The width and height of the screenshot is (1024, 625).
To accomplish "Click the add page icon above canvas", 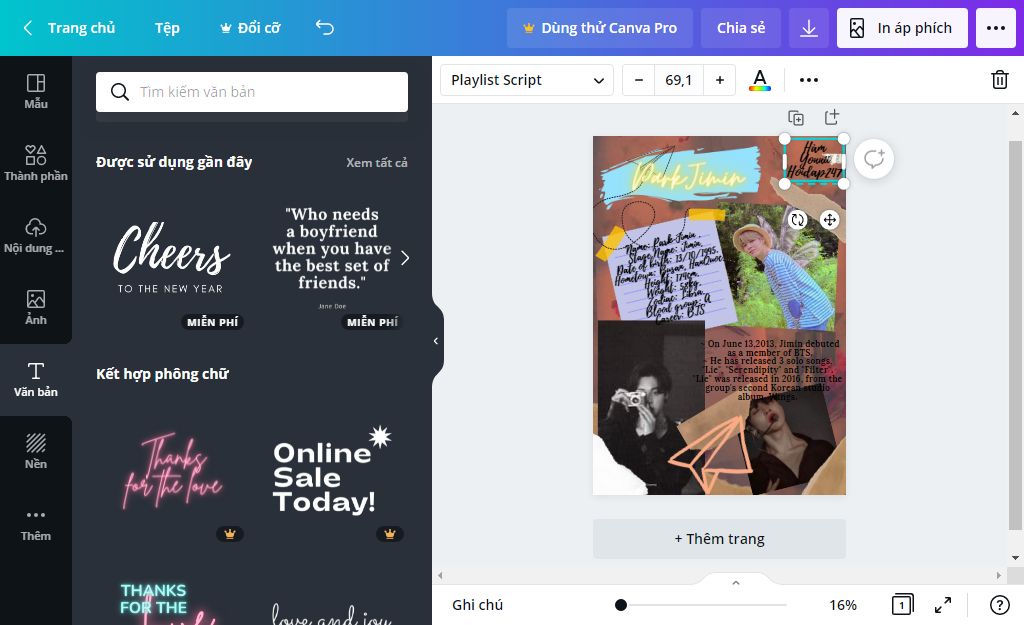I will click(x=831, y=117).
